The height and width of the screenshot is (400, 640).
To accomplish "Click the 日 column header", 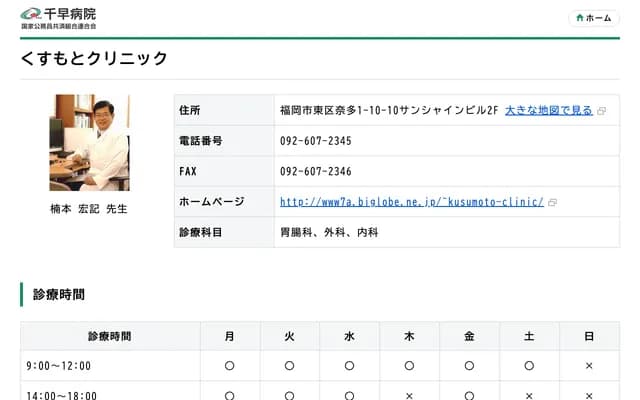I will (589, 336).
